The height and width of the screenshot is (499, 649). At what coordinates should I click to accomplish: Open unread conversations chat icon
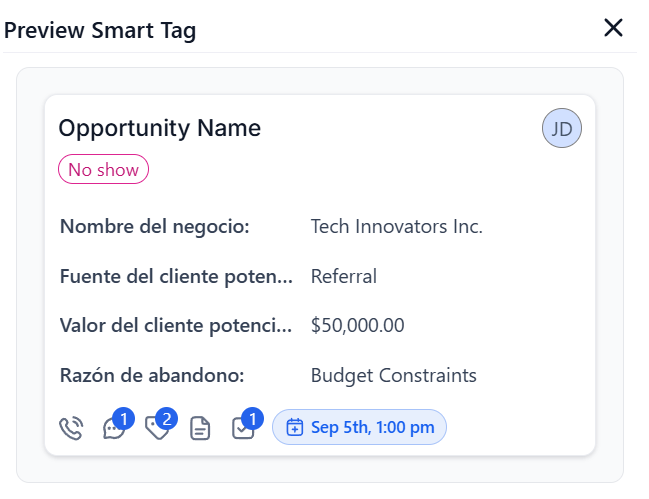[x=114, y=429]
